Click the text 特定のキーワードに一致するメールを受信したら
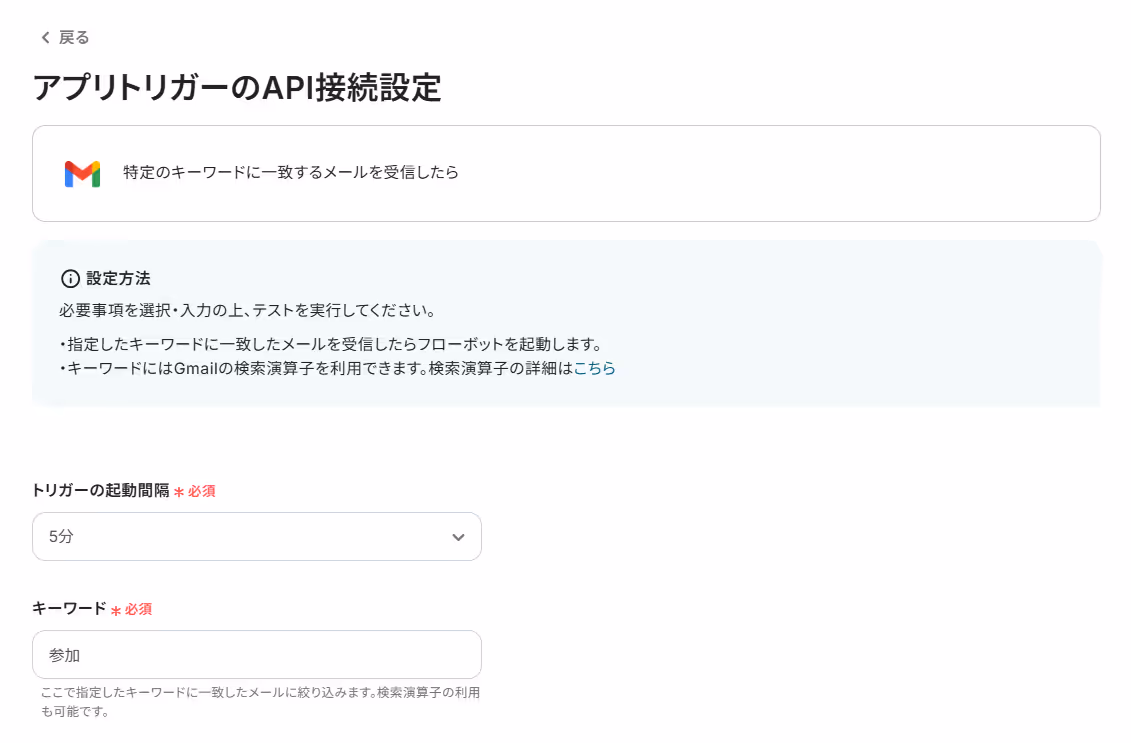The height and width of the screenshot is (743, 1131). (291, 172)
